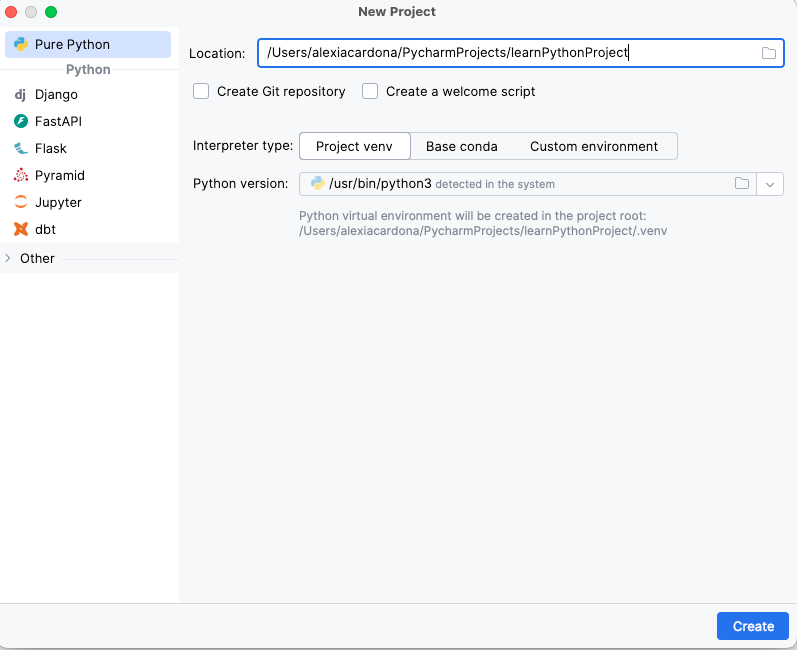797x650 pixels.
Task: Browse for location with folder icon
Action: click(769, 53)
